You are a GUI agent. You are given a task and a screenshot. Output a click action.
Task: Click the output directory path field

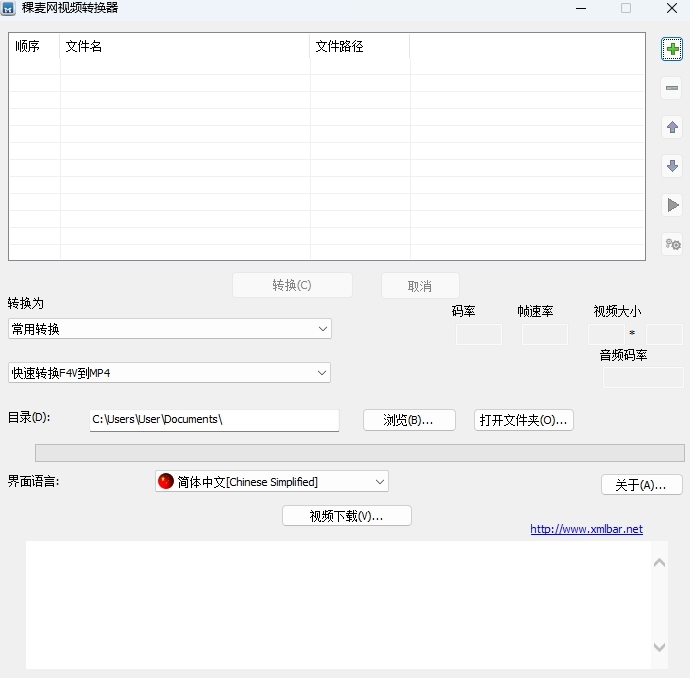click(x=214, y=420)
